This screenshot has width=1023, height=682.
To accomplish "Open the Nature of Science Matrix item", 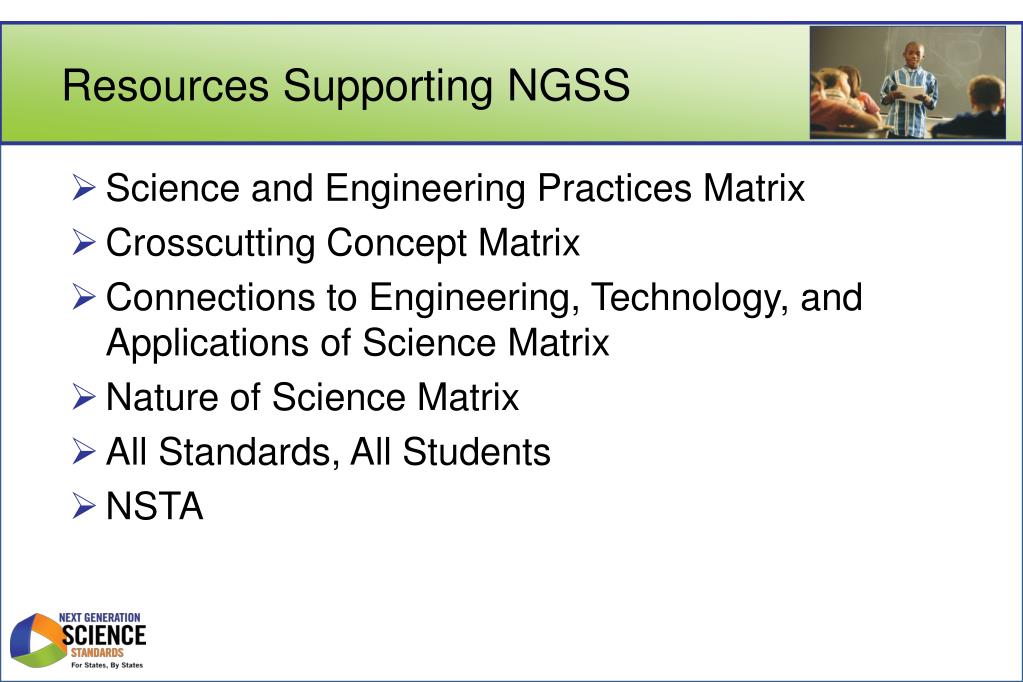I will tap(313, 397).
